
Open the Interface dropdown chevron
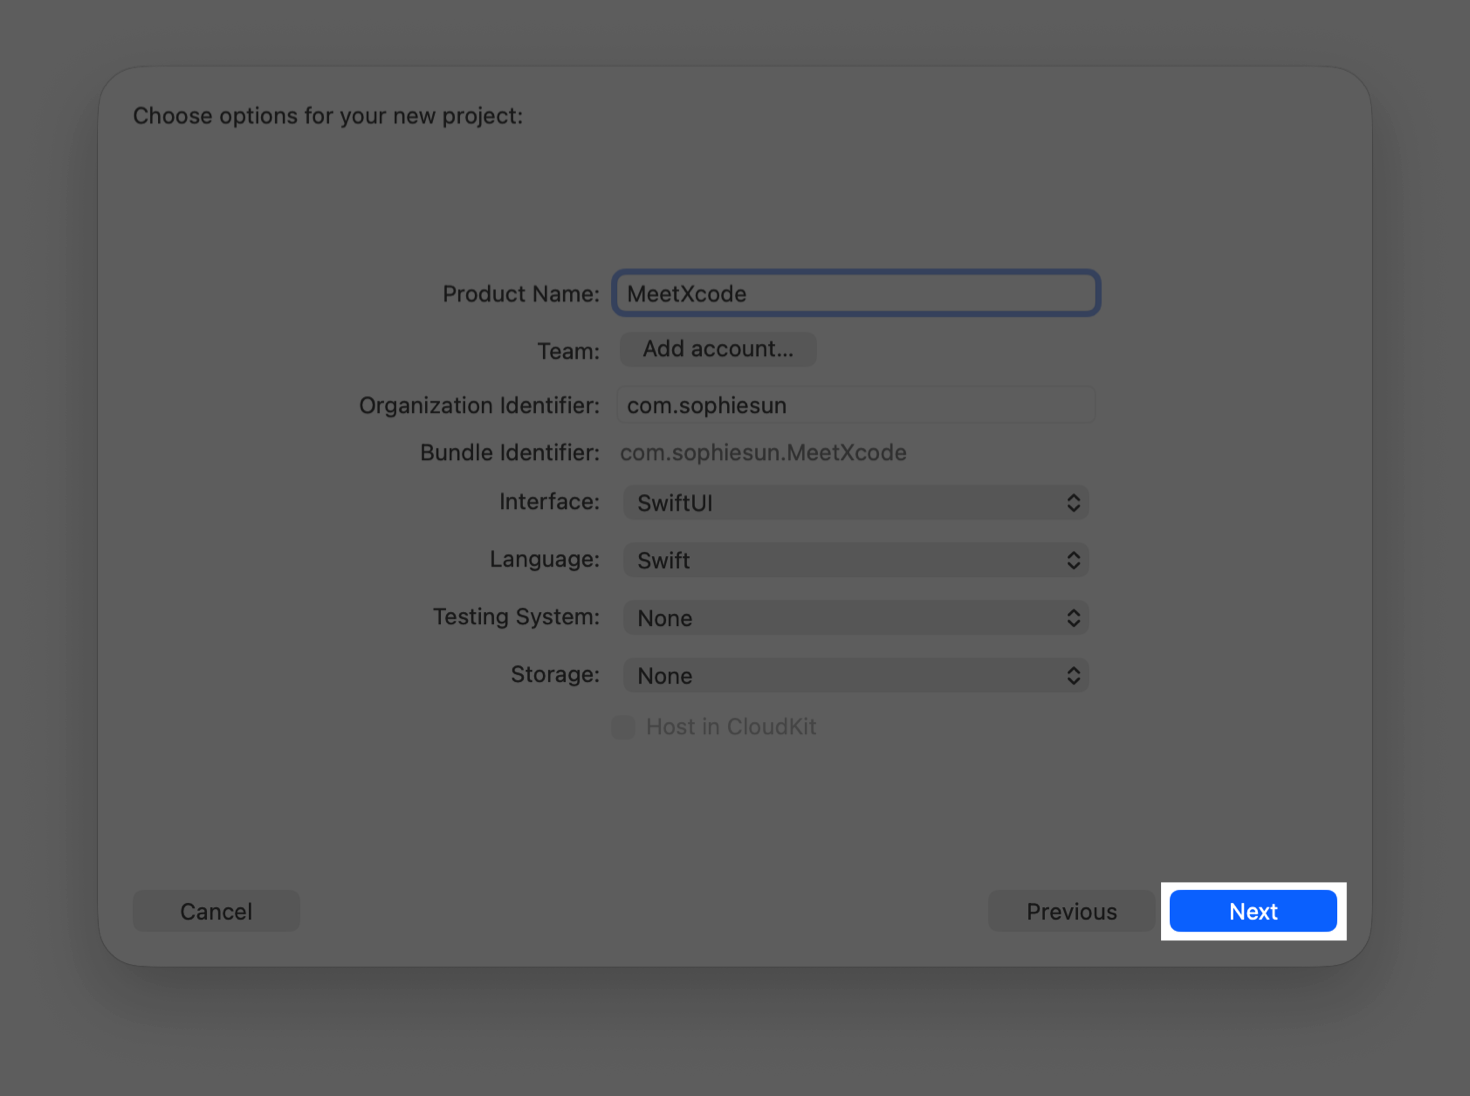pyautogui.click(x=1073, y=502)
